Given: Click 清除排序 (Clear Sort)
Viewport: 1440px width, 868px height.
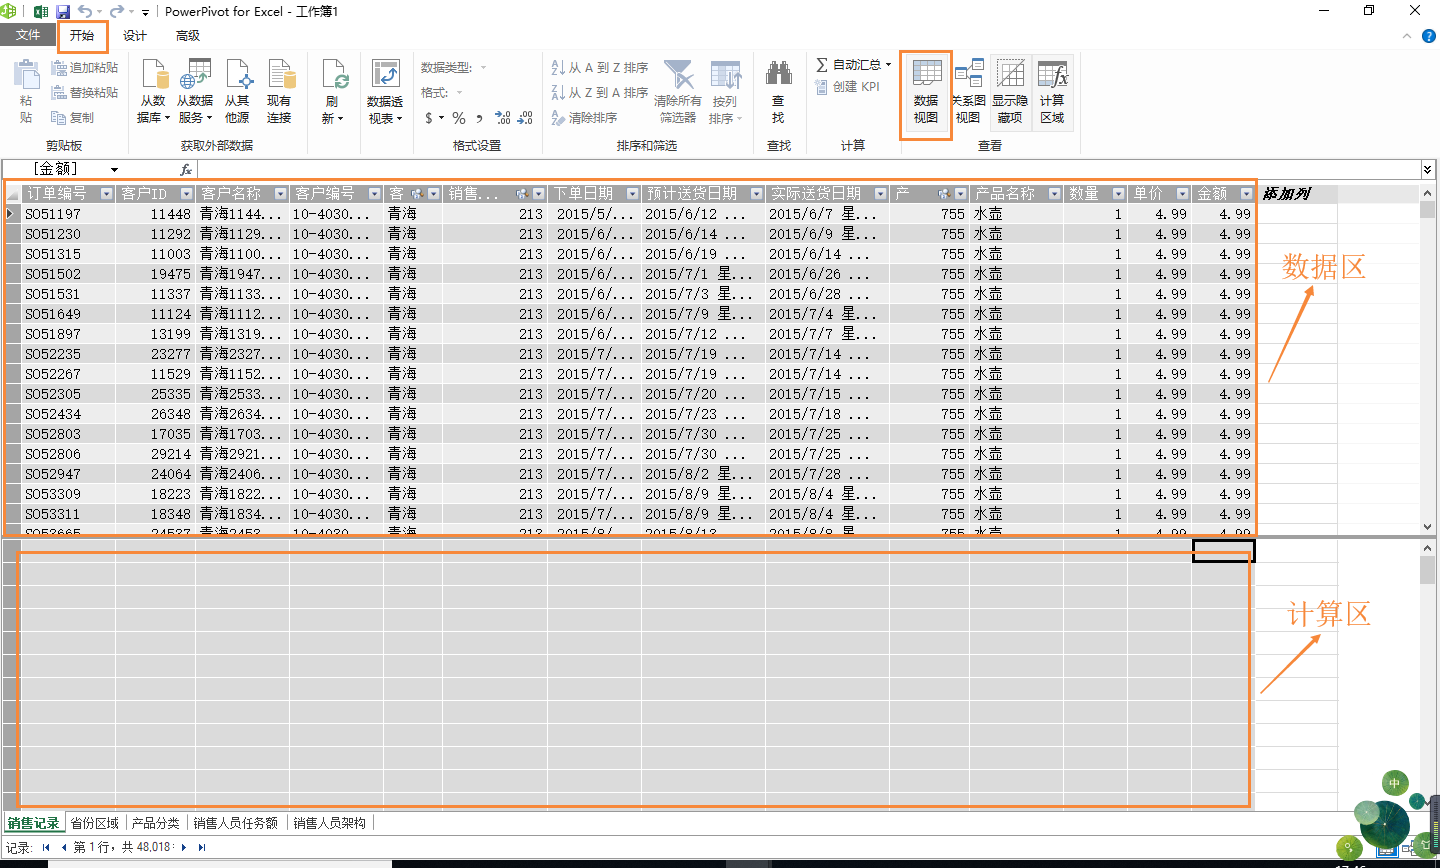Looking at the screenshot, I should [584, 118].
